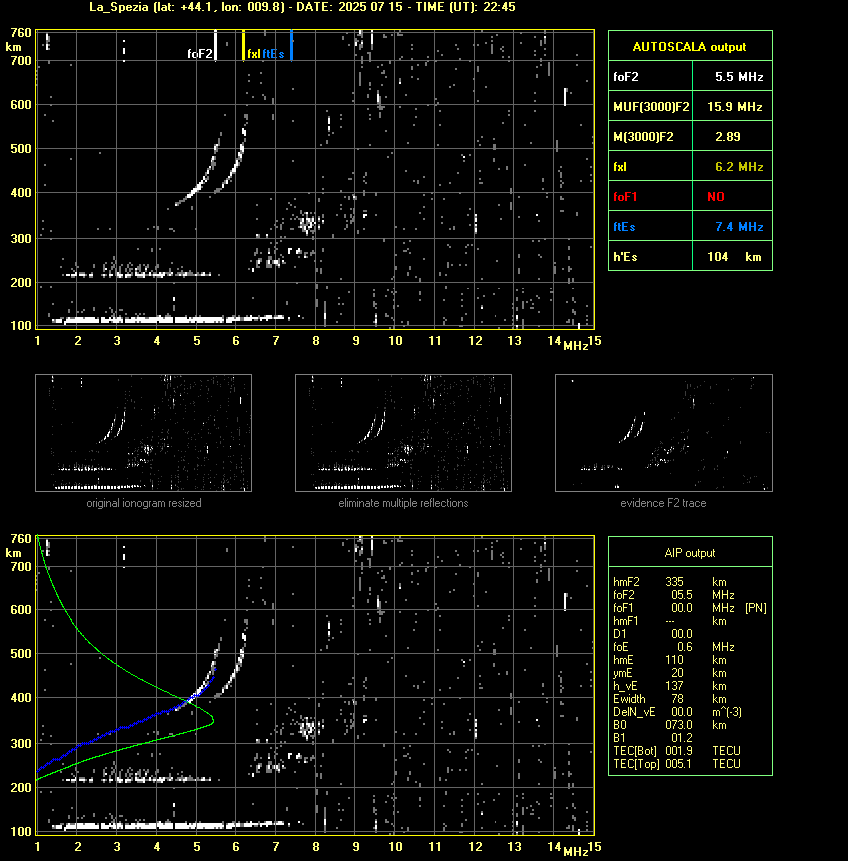This screenshot has width=848, height=861.
Task: Open the eliminate multiple reflections thumbnail
Action: pyautogui.click(x=403, y=433)
